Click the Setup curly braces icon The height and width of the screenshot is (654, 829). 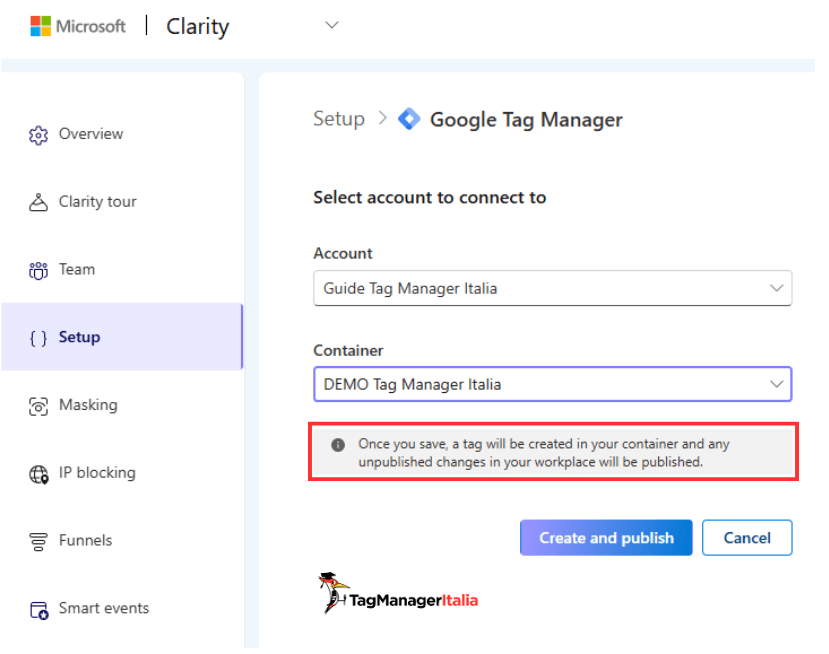38,338
